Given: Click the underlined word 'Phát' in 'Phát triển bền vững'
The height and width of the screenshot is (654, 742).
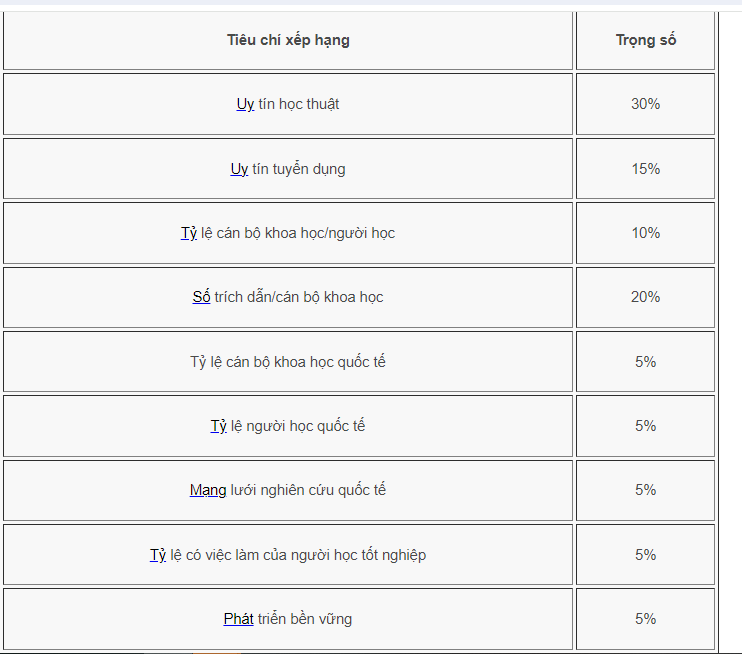Looking at the screenshot, I should (x=238, y=619).
